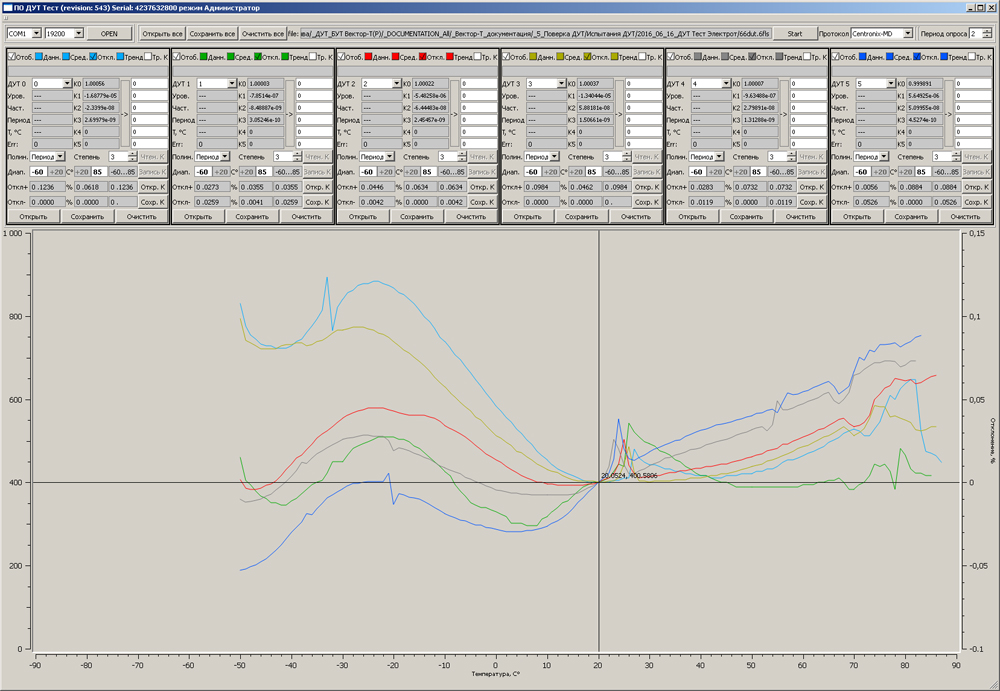This screenshot has width=1000, height=691.
Task: Click the K0 input field right of 1.00022
Action: (x=479, y=84)
